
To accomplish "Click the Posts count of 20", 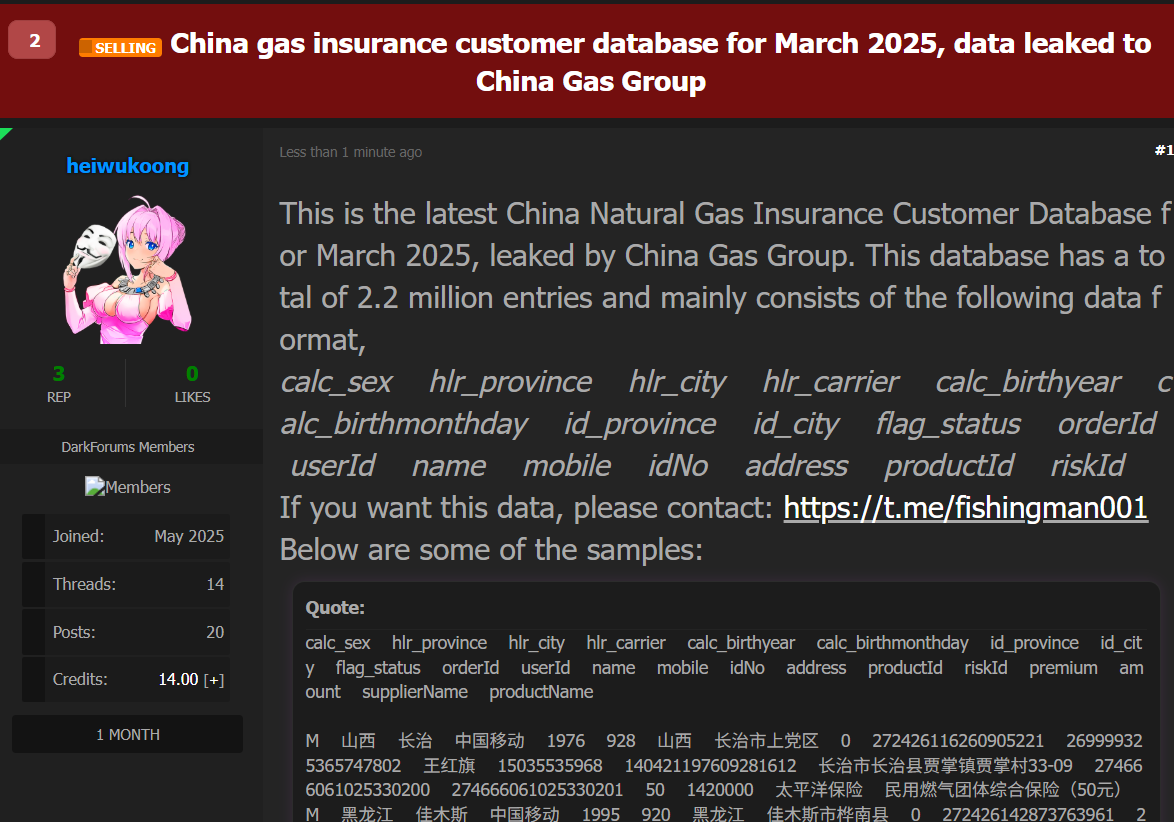I will [x=215, y=632].
